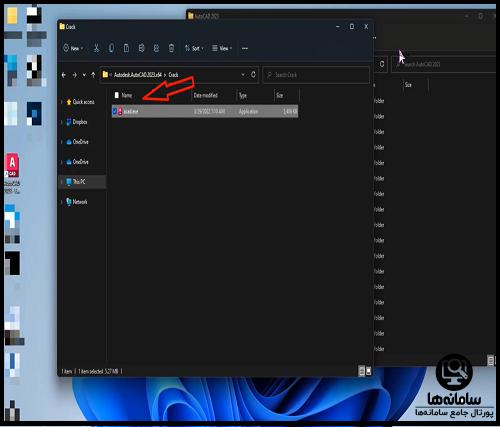This screenshot has width=500, height=427.
Task: Sort by the Date modified column header
Action: (206, 95)
